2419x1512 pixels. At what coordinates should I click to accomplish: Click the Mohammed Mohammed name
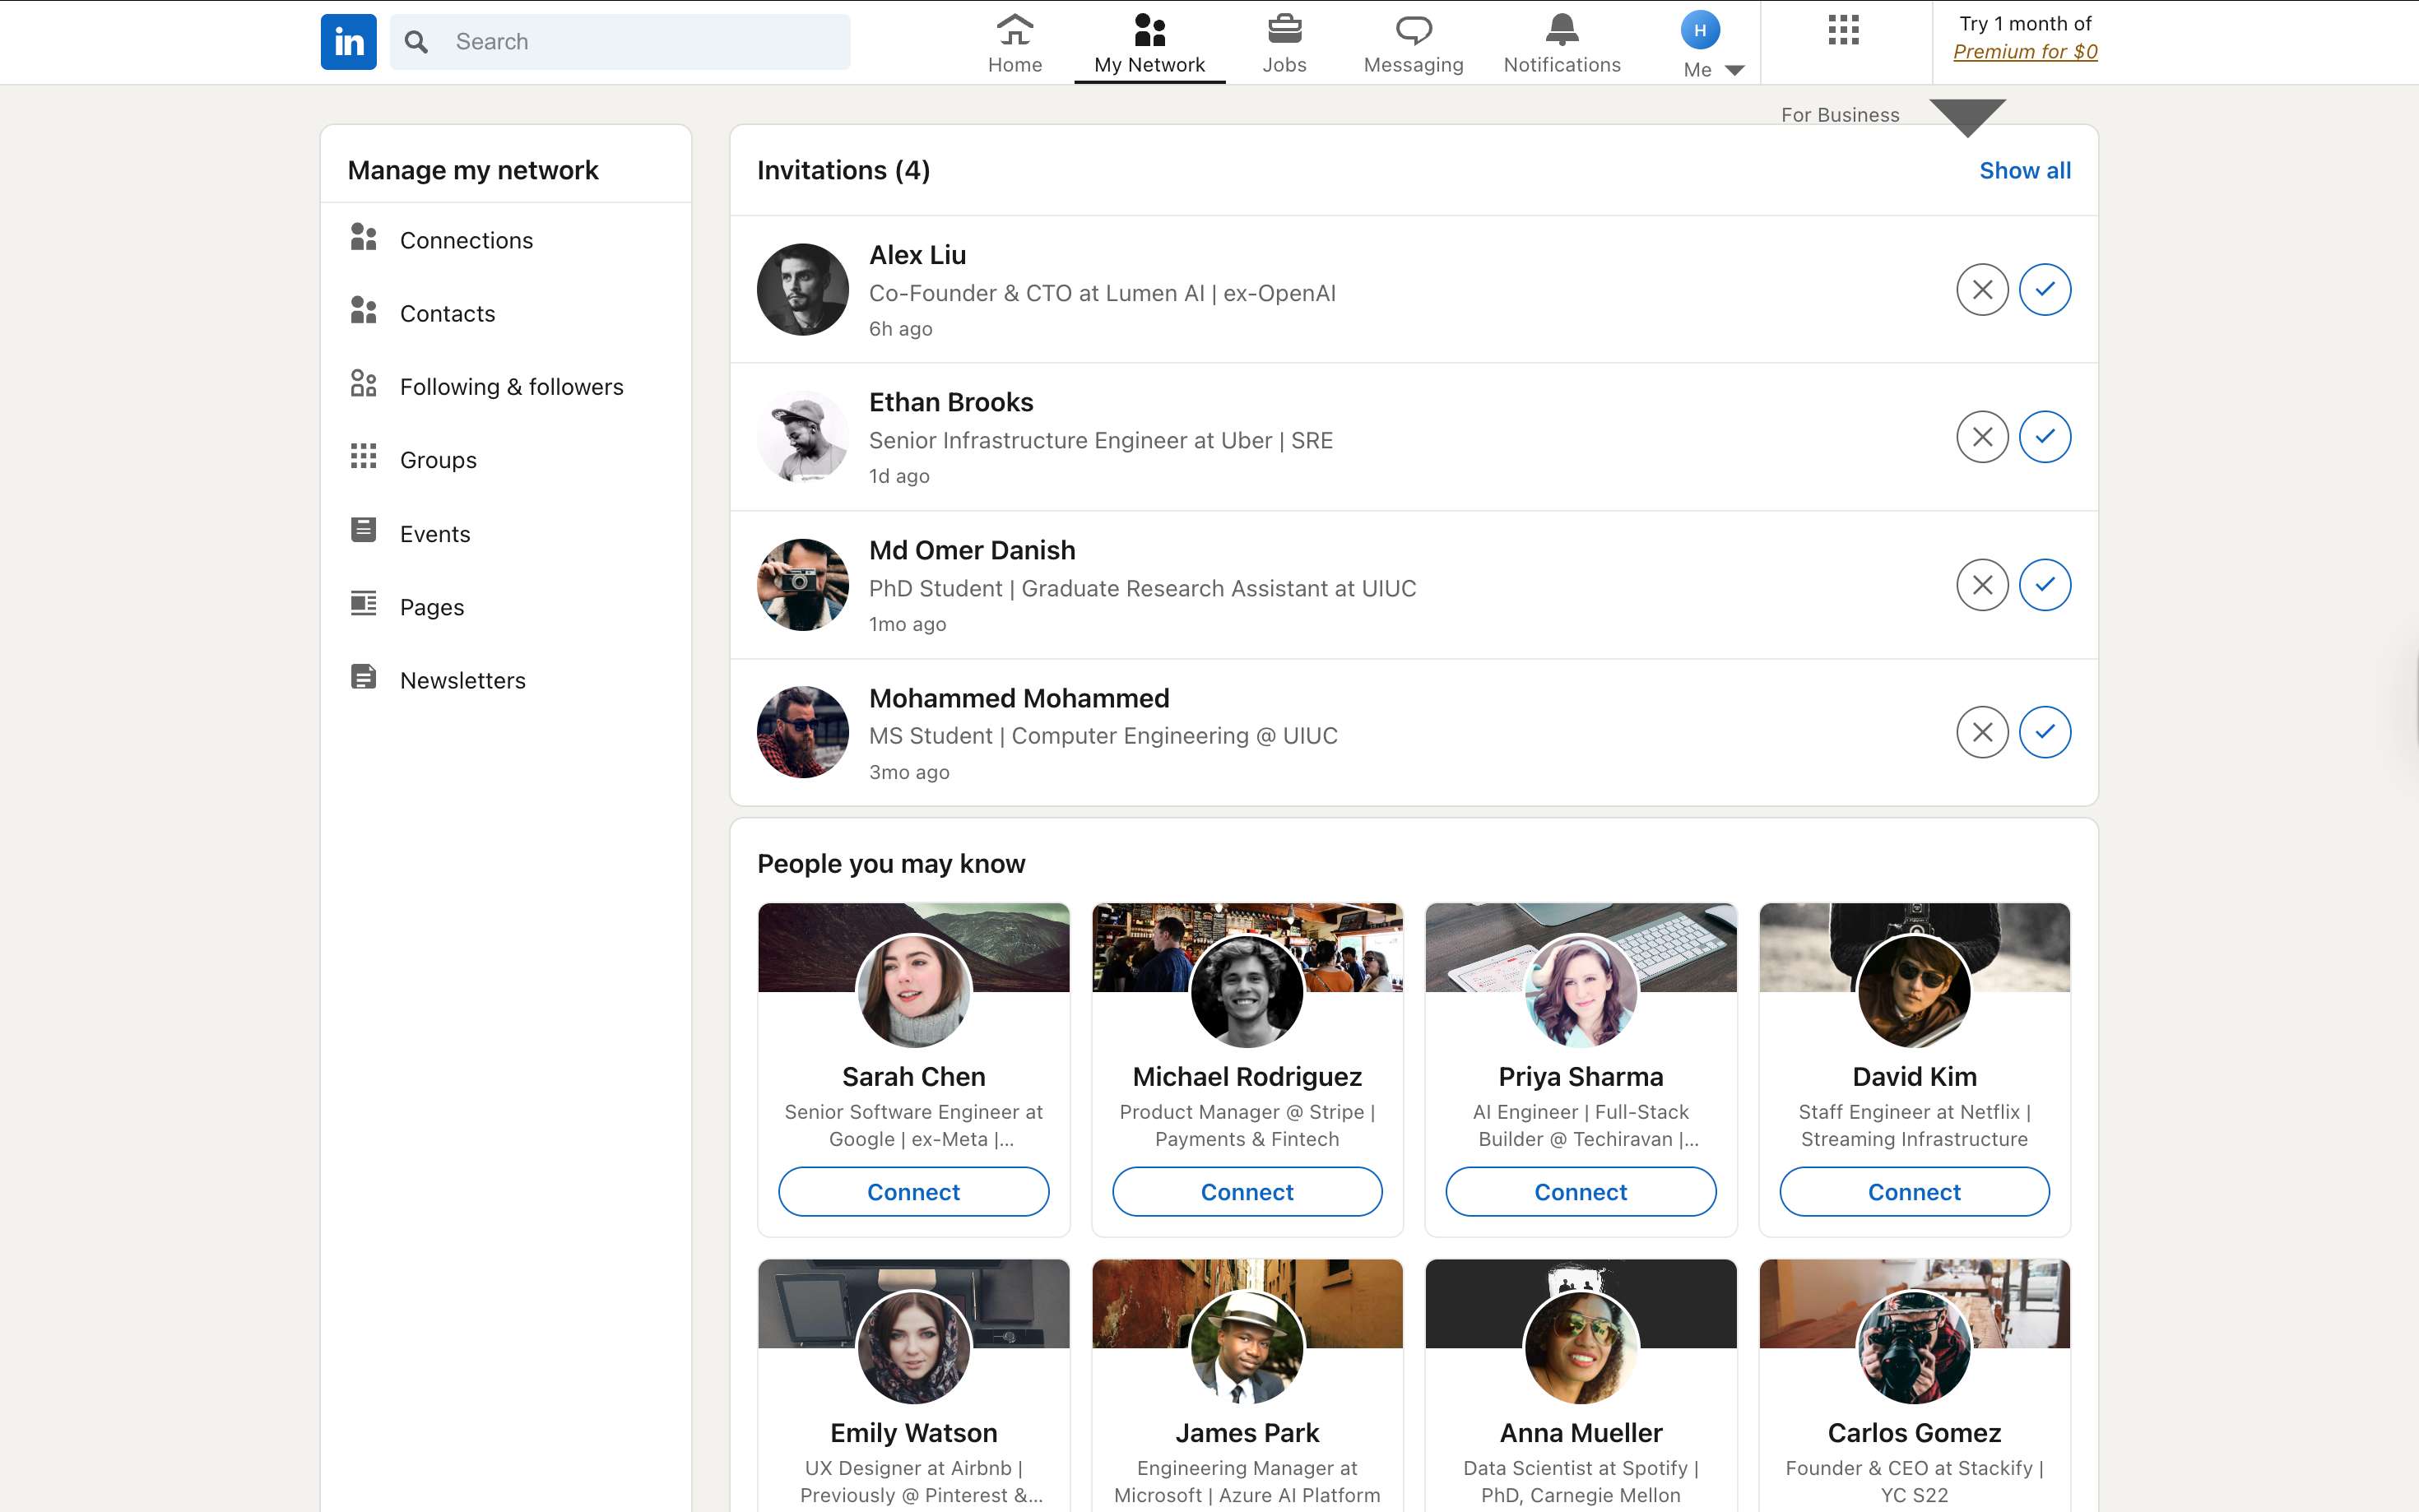point(1018,698)
